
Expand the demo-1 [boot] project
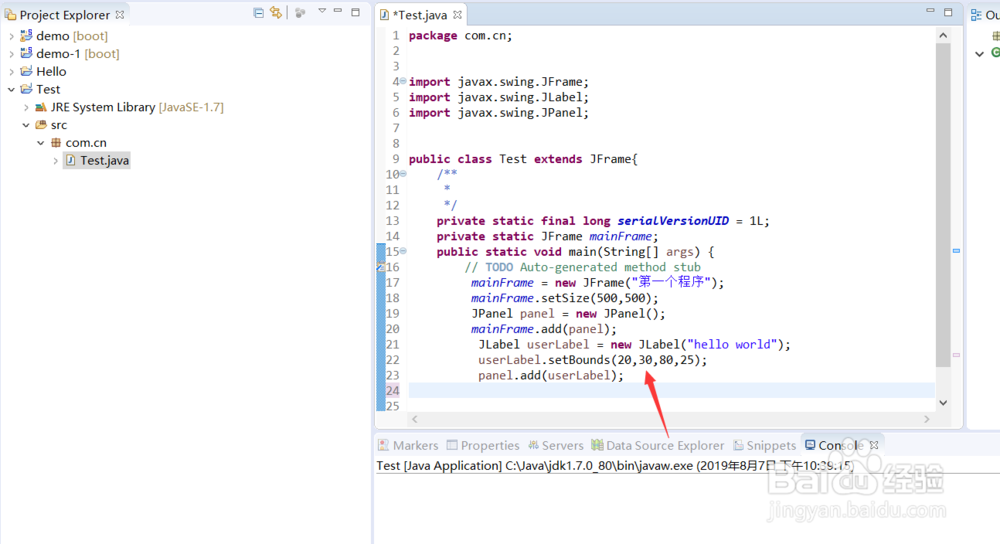point(11,54)
